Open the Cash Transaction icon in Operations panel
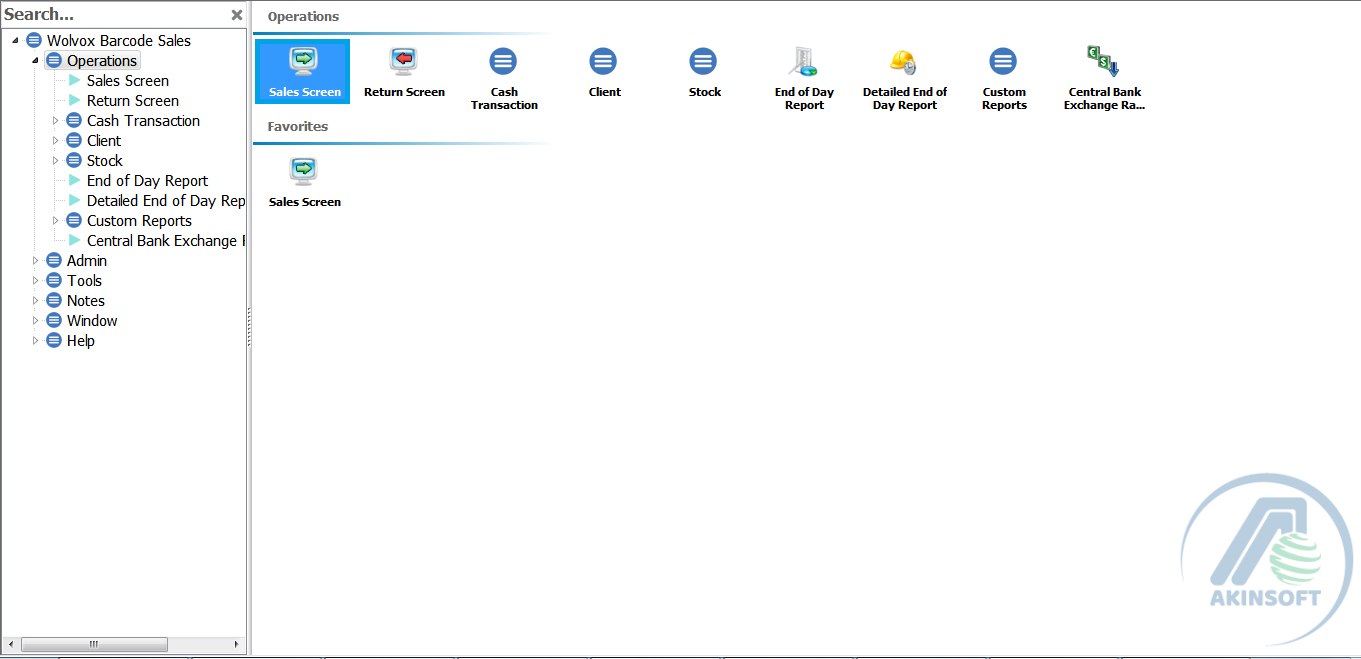Viewport: 1361px width, 659px height. pyautogui.click(x=504, y=78)
